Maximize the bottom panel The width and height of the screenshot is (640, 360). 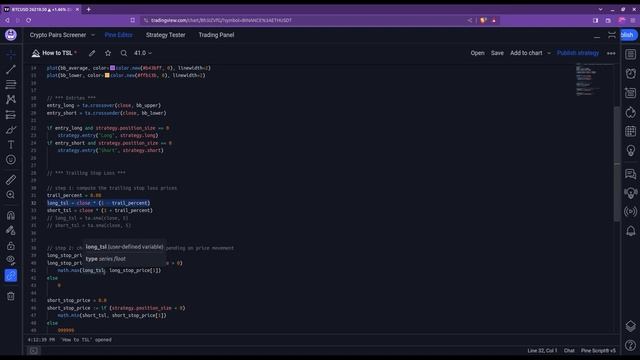611,35
